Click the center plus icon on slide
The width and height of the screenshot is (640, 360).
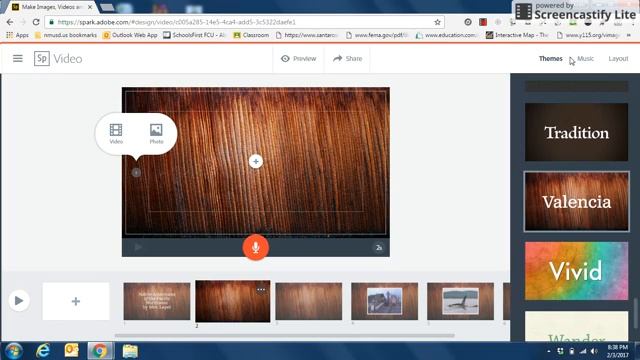point(256,161)
